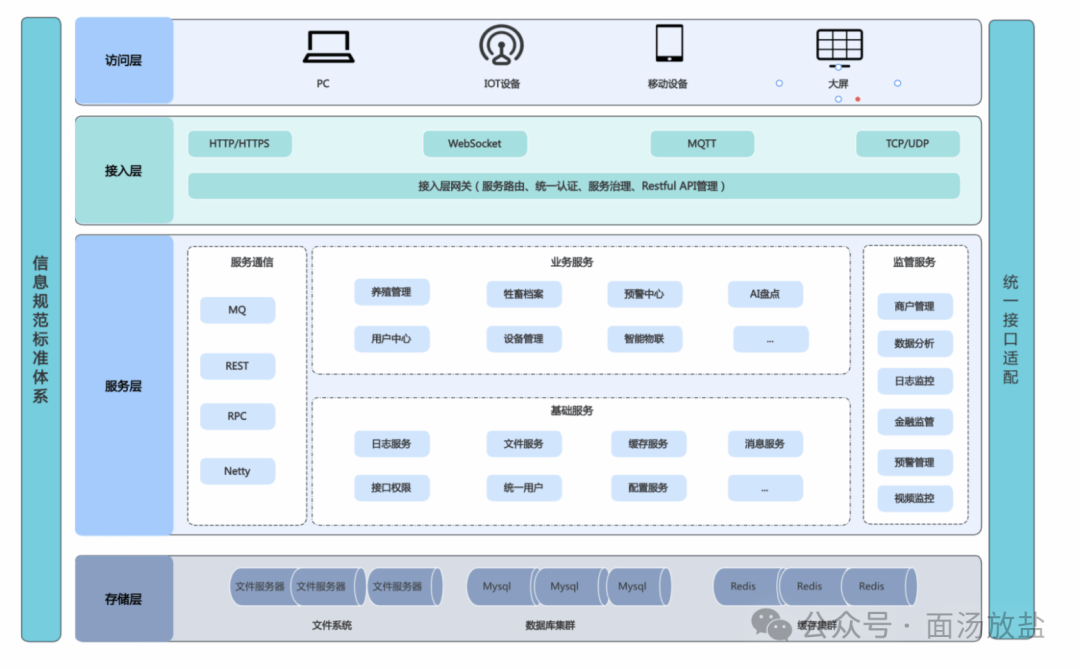Click the 大屏 text label
This screenshot has width=1080, height=669.
click(x=838, y=84)
